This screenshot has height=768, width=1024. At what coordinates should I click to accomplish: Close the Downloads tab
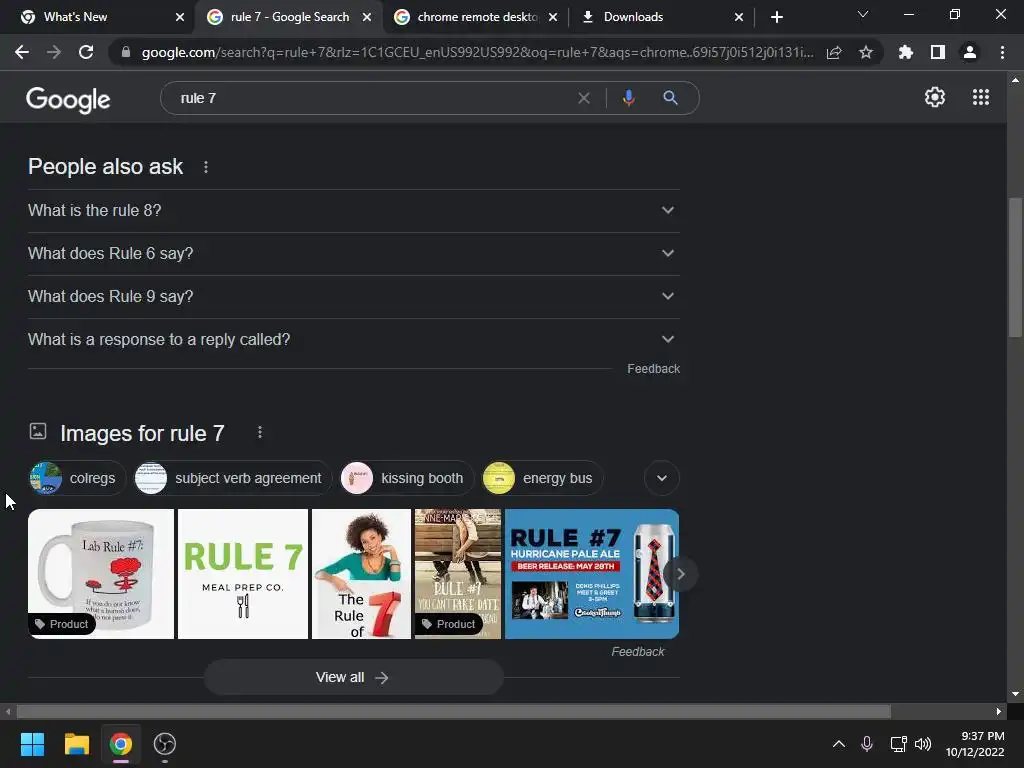tap(739, 17)
